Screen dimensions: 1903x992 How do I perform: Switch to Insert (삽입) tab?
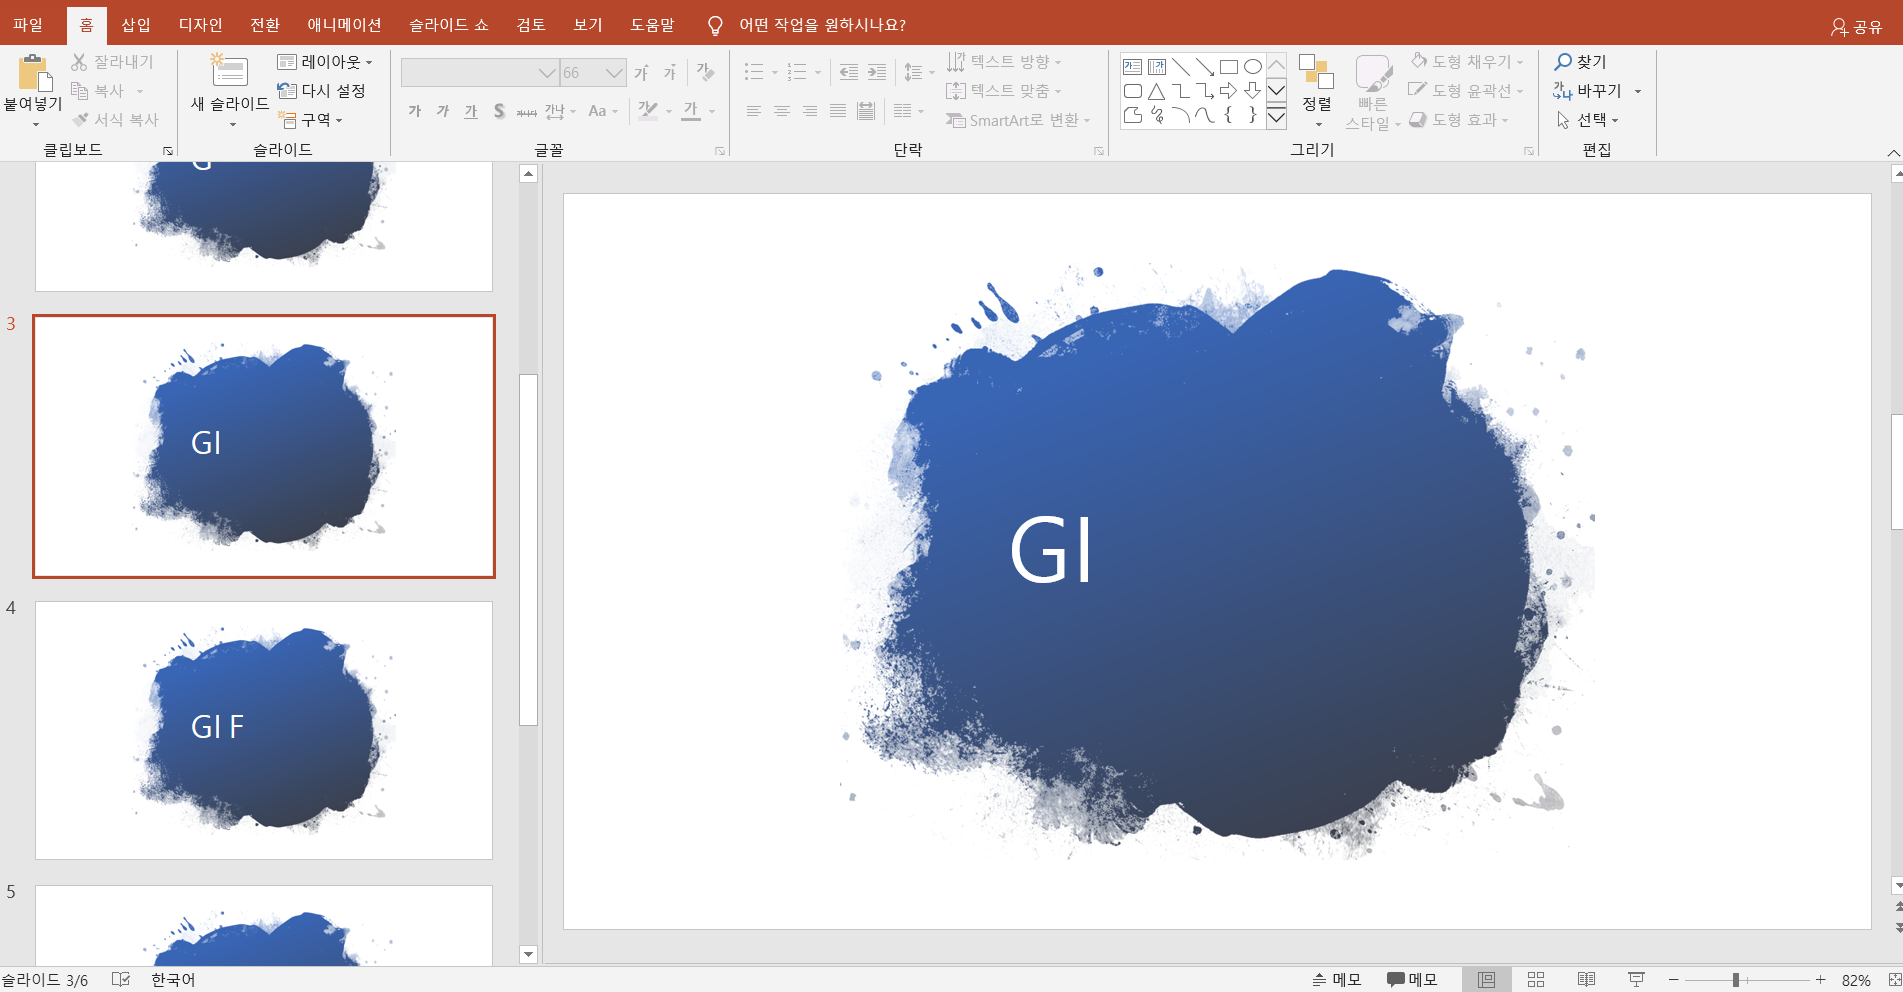[x=136, y=25]
